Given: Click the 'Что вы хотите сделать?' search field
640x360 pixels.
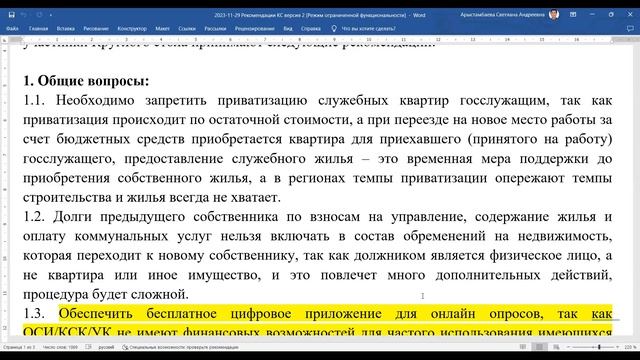Looking at the screenshot, I should (x=369, y=29).
